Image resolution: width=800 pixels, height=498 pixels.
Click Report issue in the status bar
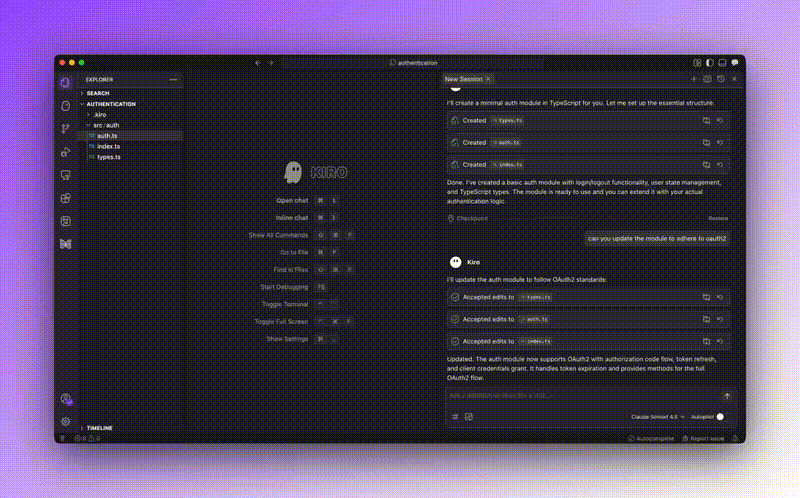(703, 438)
